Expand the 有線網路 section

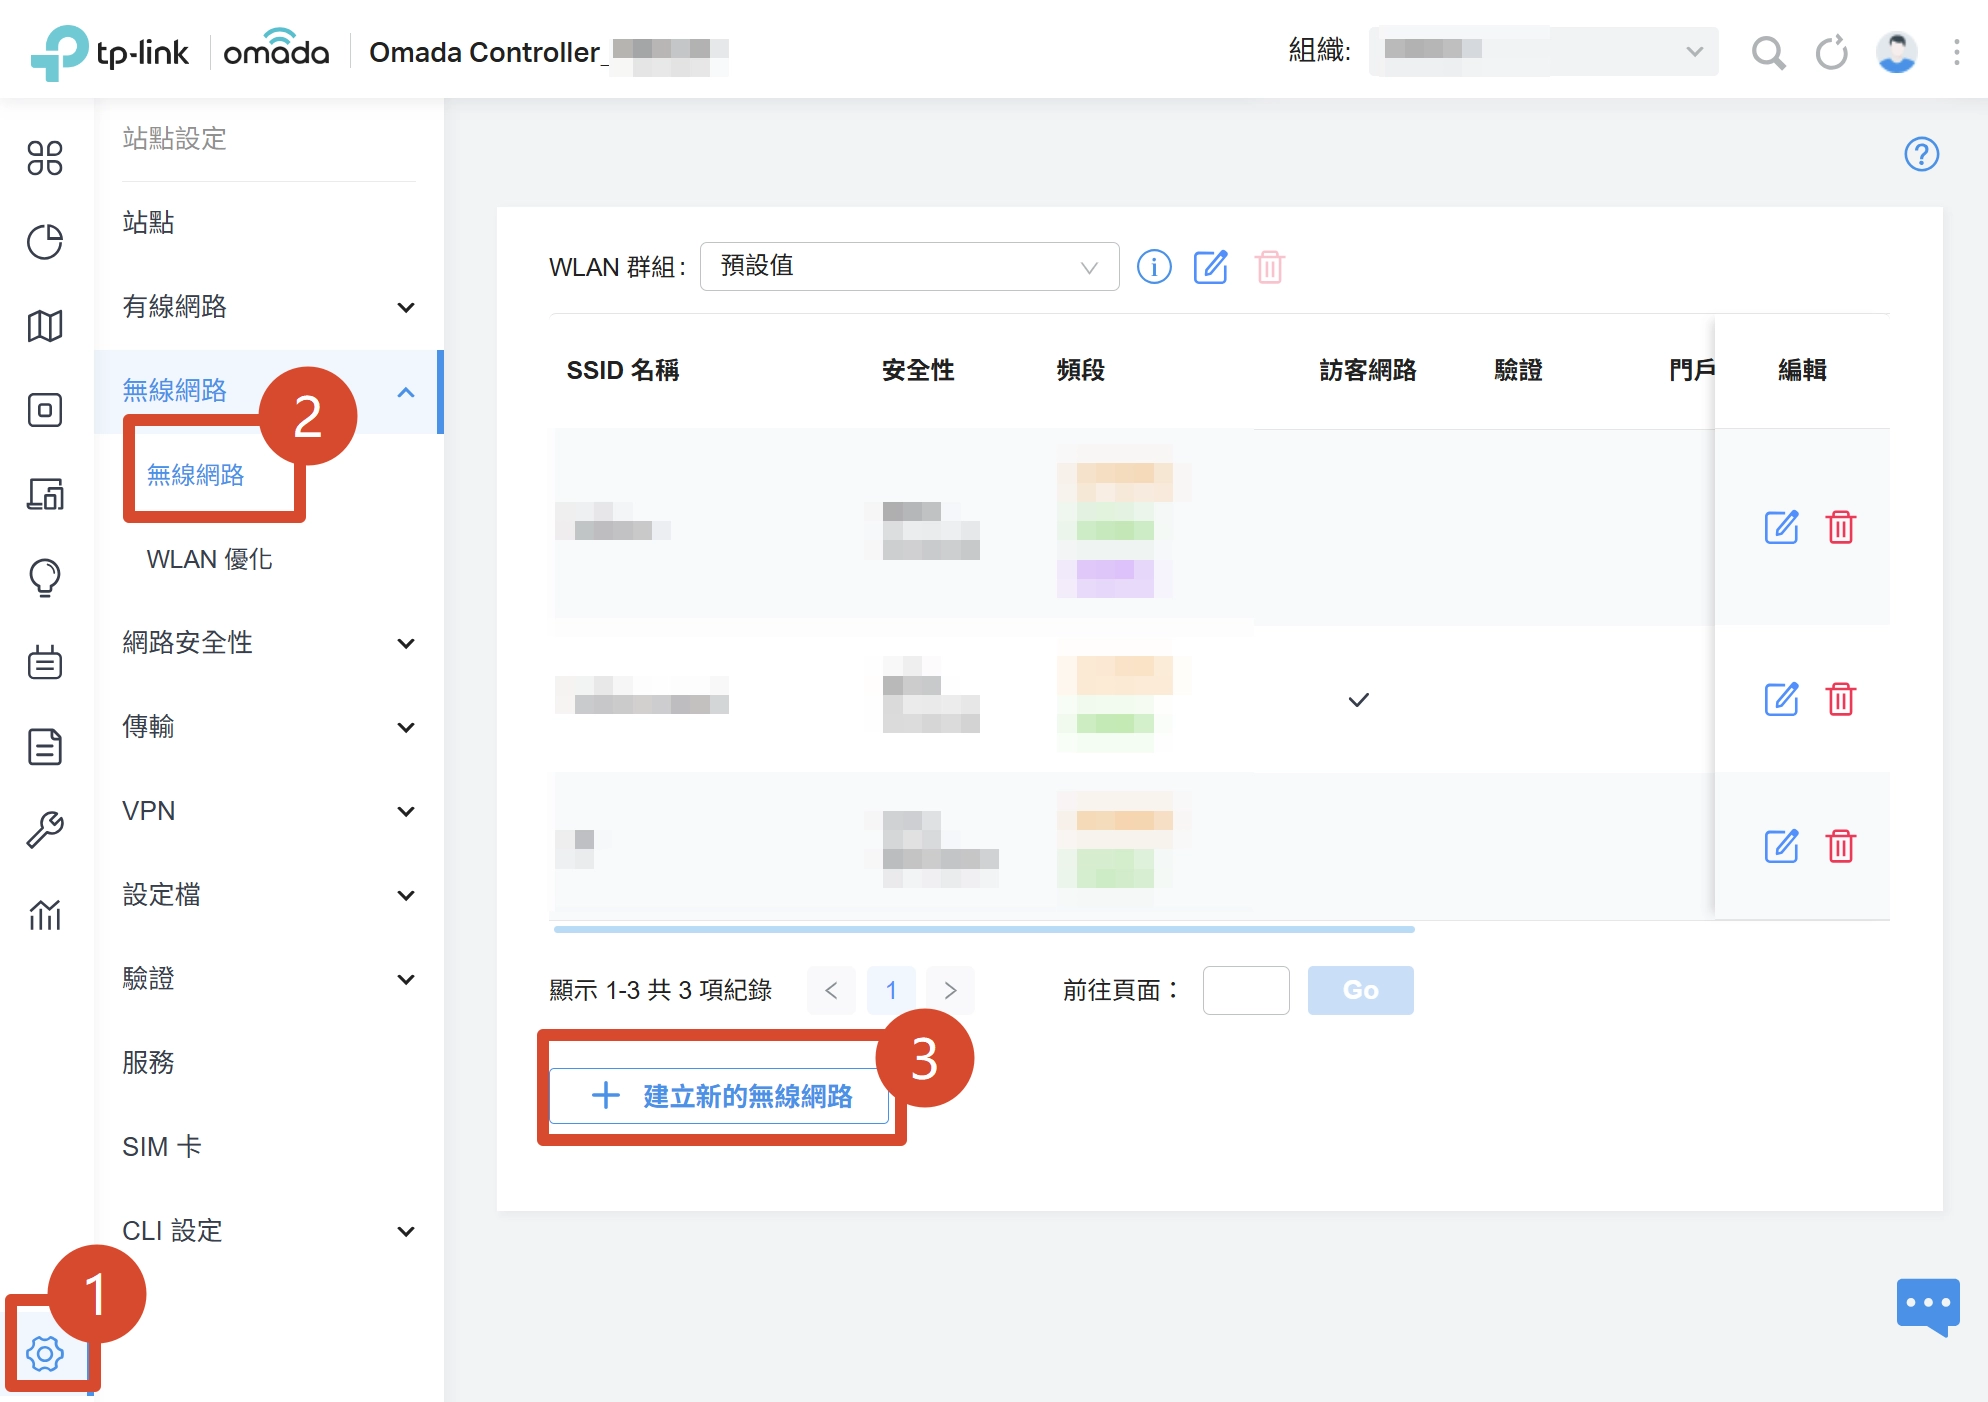(x=268, y=306)
